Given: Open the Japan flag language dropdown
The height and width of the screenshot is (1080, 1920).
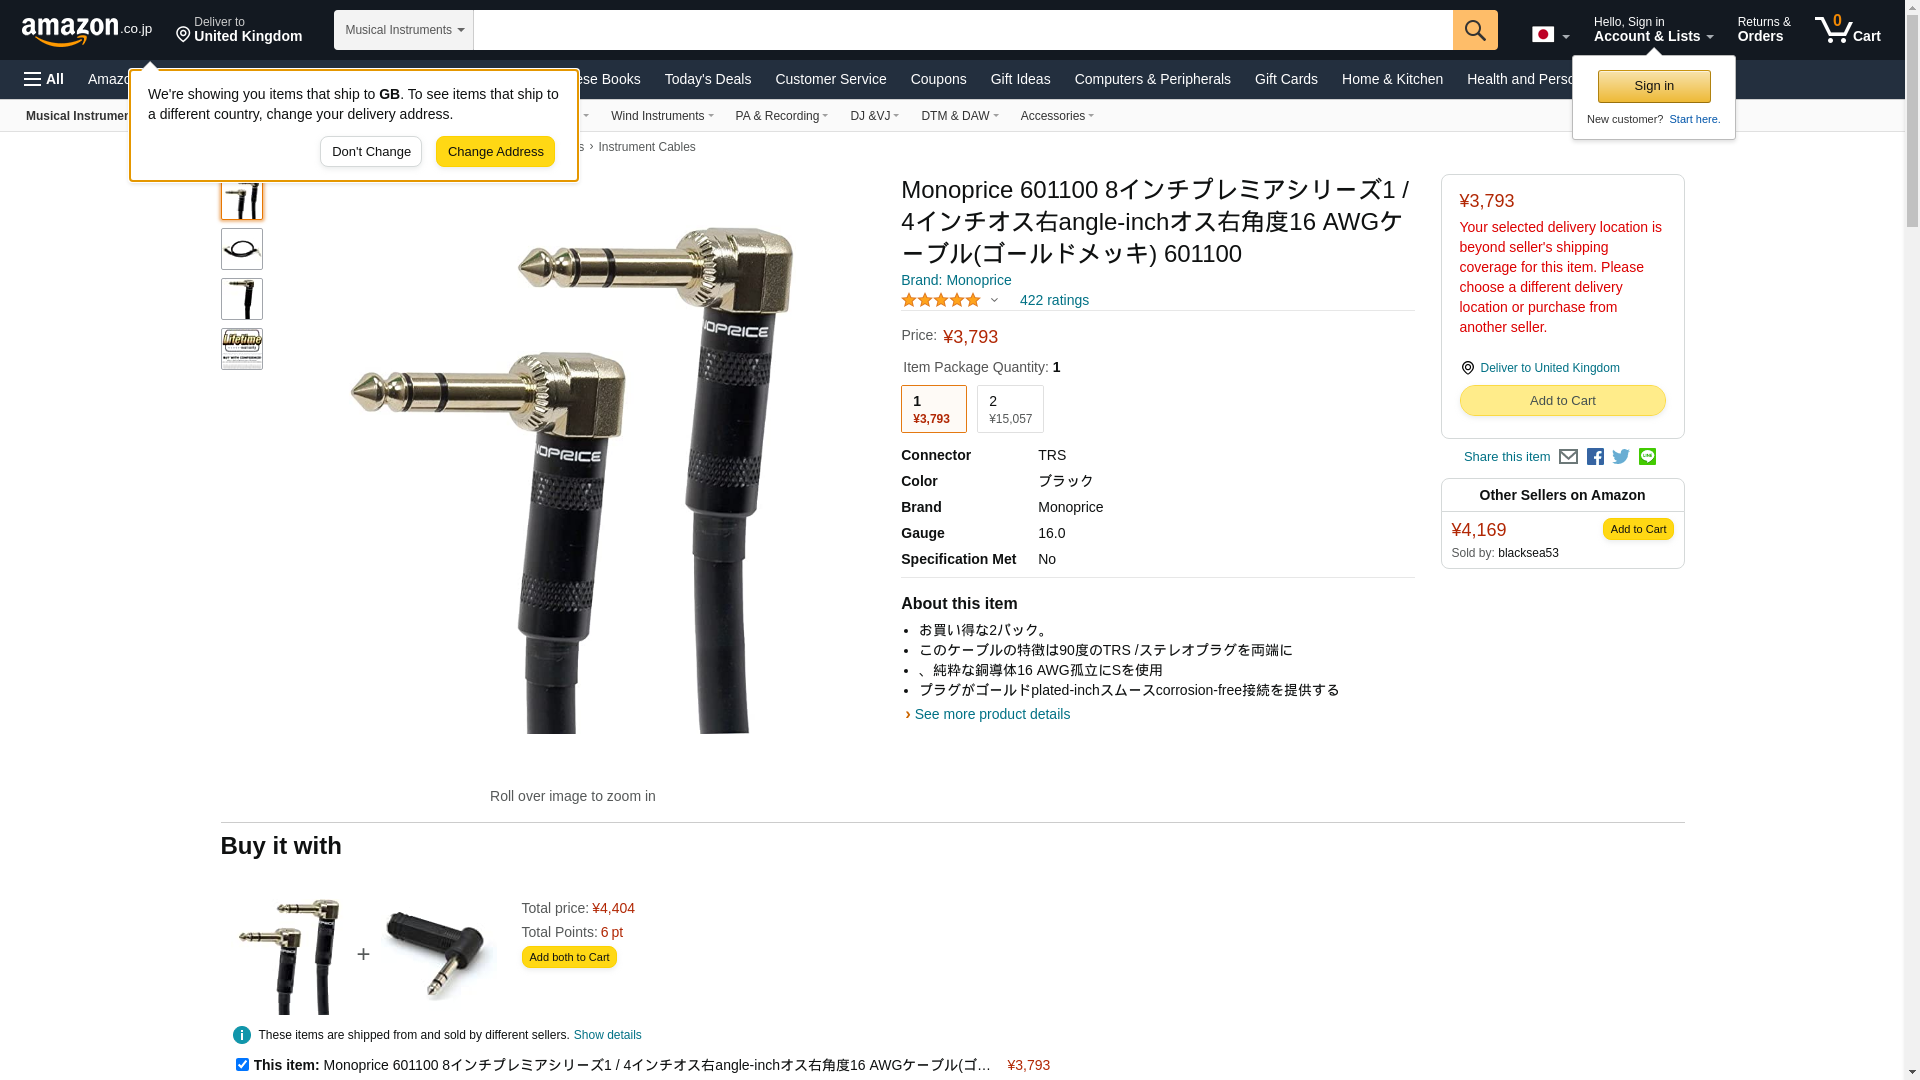Looking at the screenshot, I should pyautogui.click(x=1550, y=35).
